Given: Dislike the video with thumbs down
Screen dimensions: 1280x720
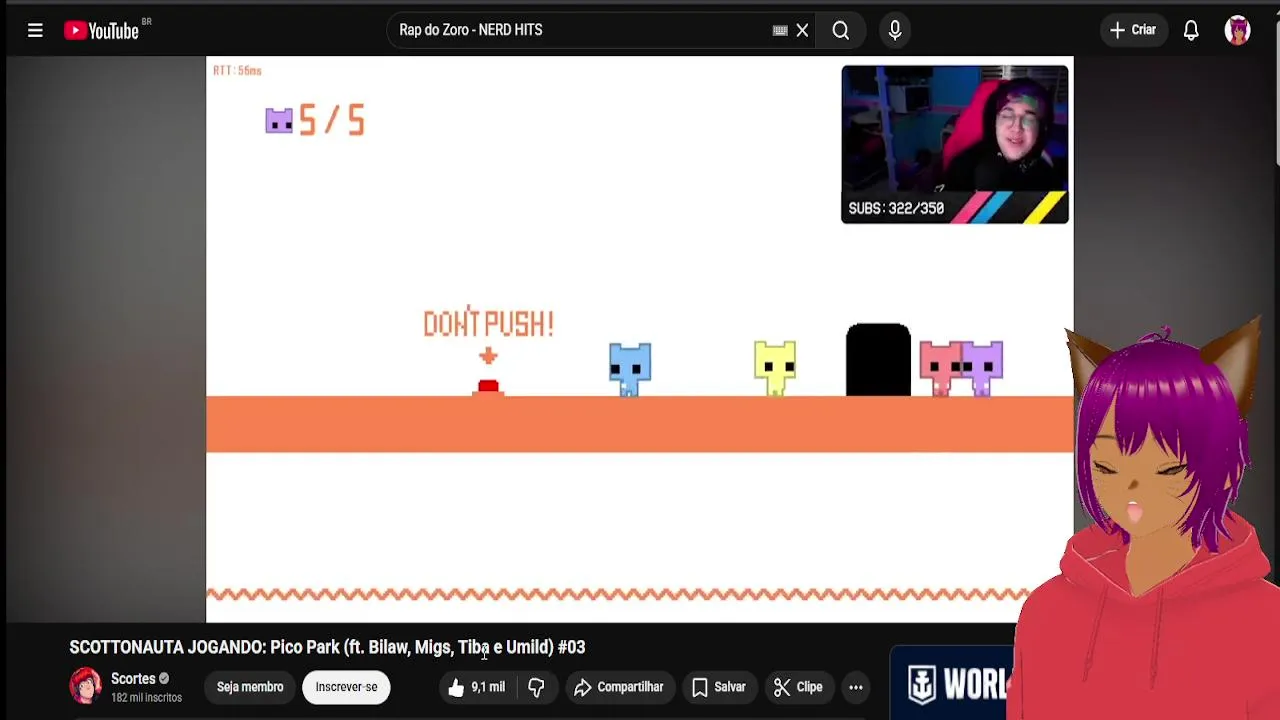Looking at the screenshot, I should tap(536, 687).
